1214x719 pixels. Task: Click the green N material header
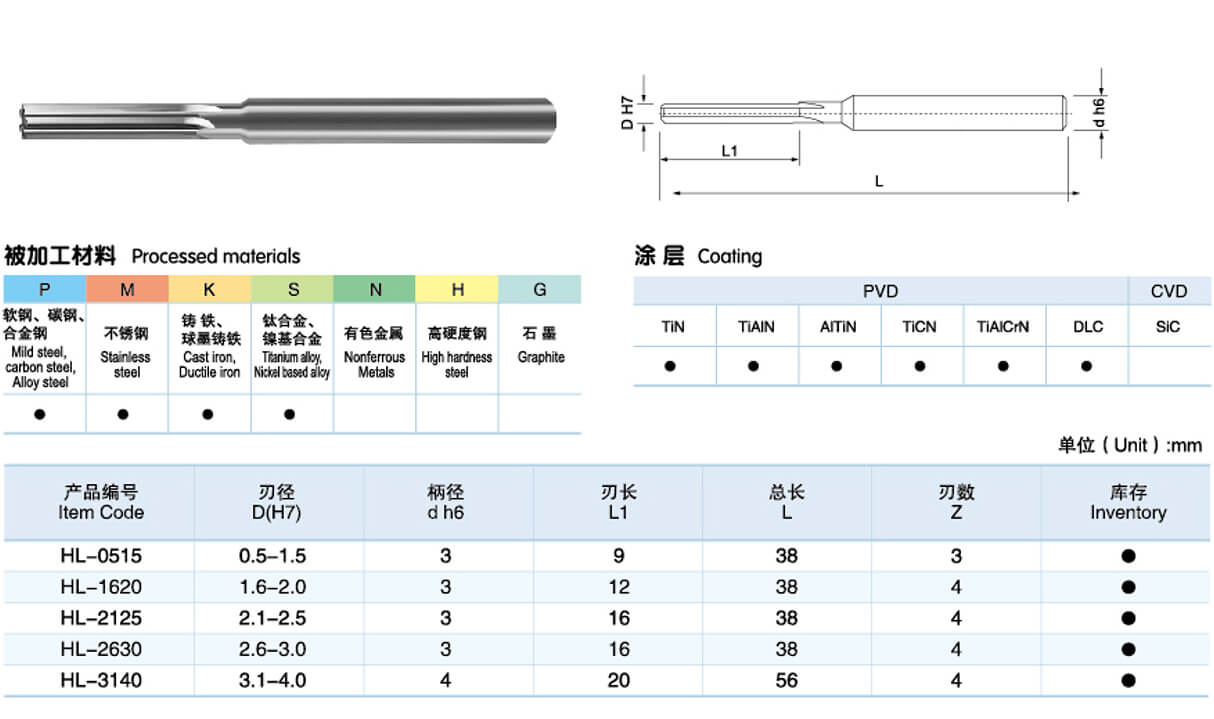click(x=375, y=290)
